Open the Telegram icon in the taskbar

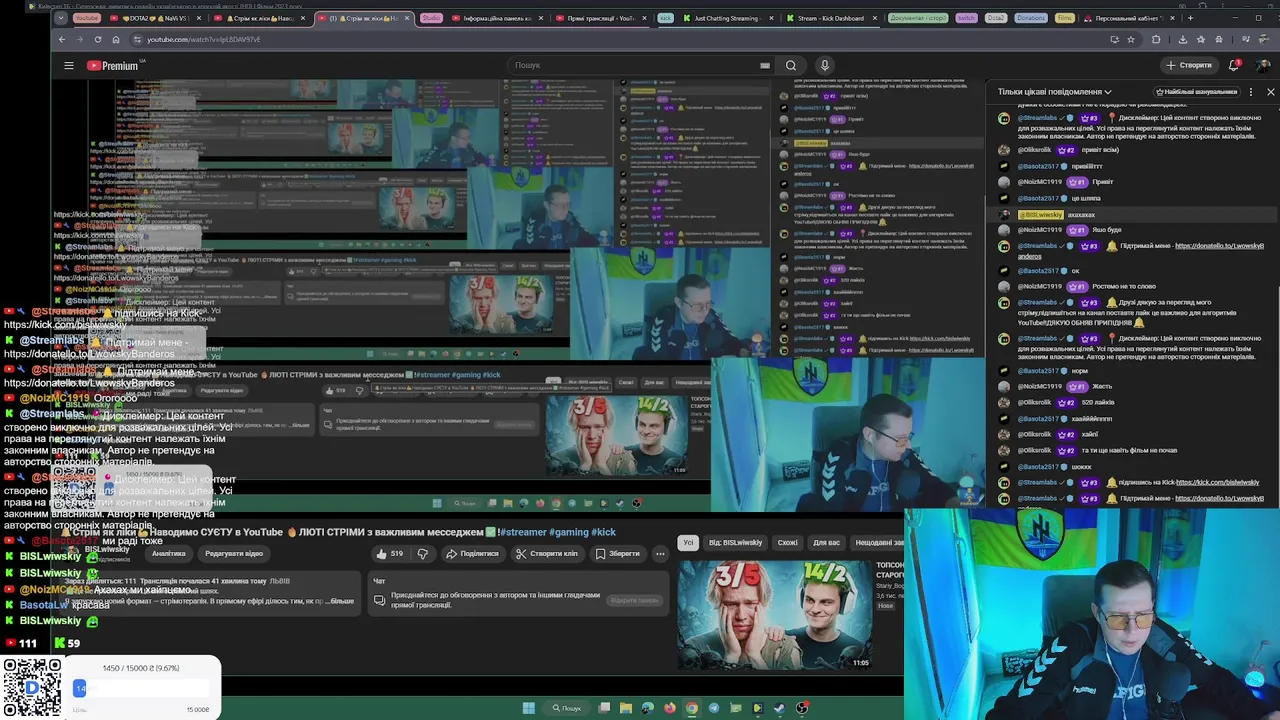tap(713, 708)
